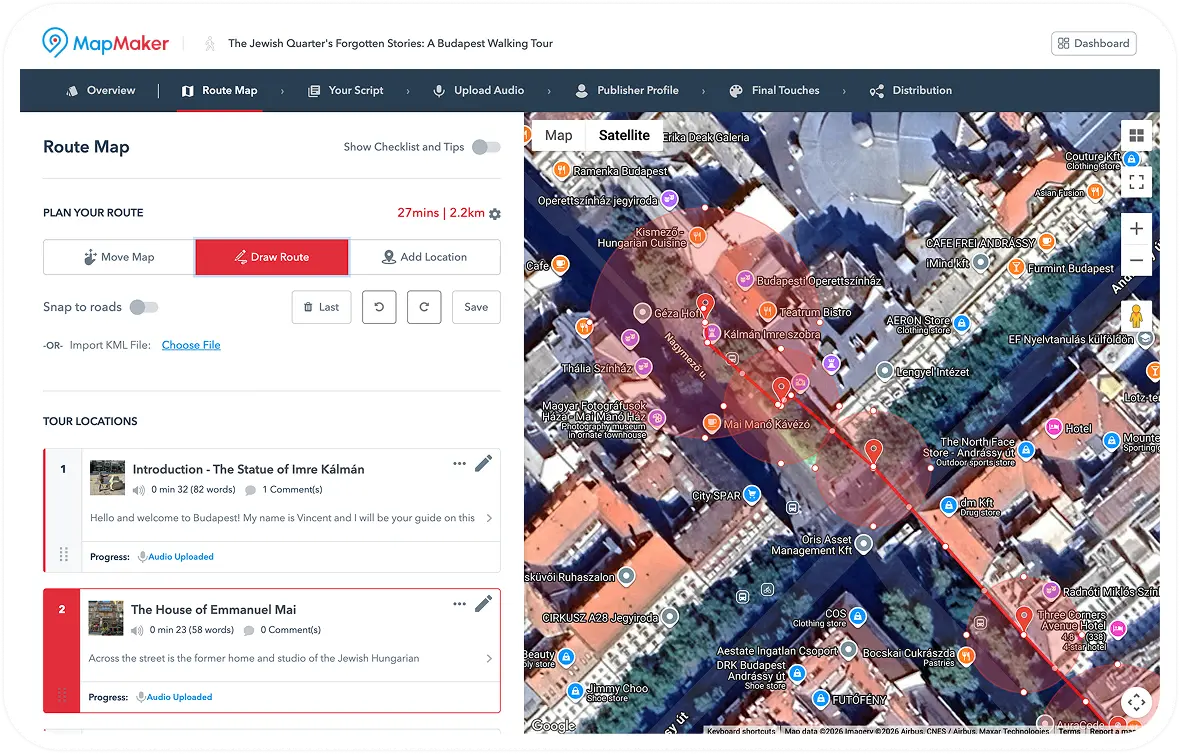Save the drawn route
Screen dimensions: 1180x754
tap(476, 307)
